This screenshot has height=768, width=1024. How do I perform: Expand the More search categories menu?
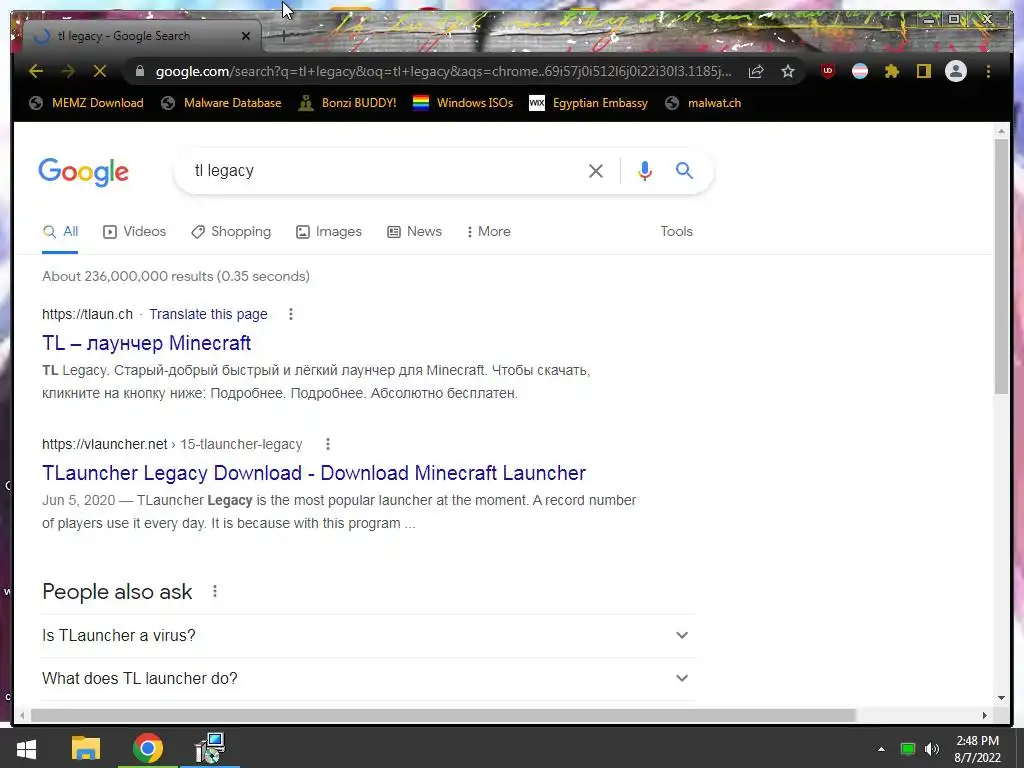coord(488,231)
